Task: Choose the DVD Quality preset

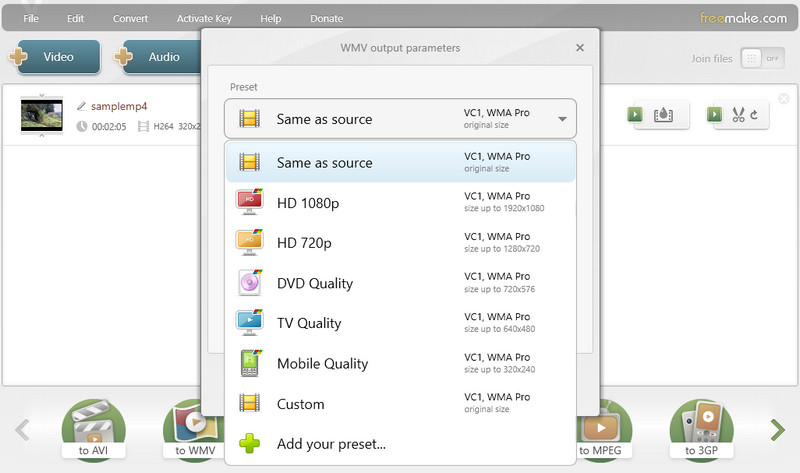Action: [401, 283]
